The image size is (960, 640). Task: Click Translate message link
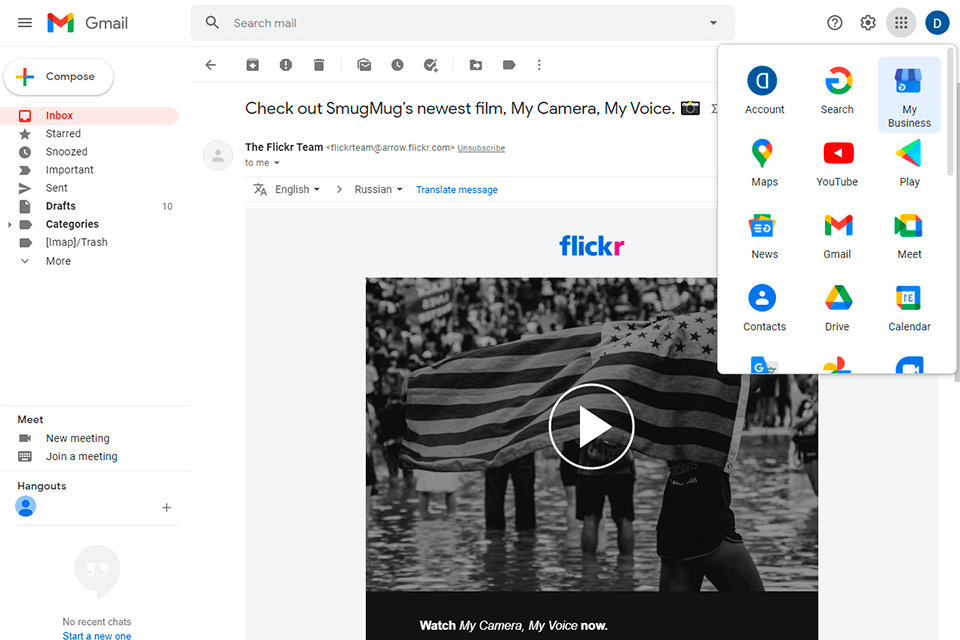point(457,190)
